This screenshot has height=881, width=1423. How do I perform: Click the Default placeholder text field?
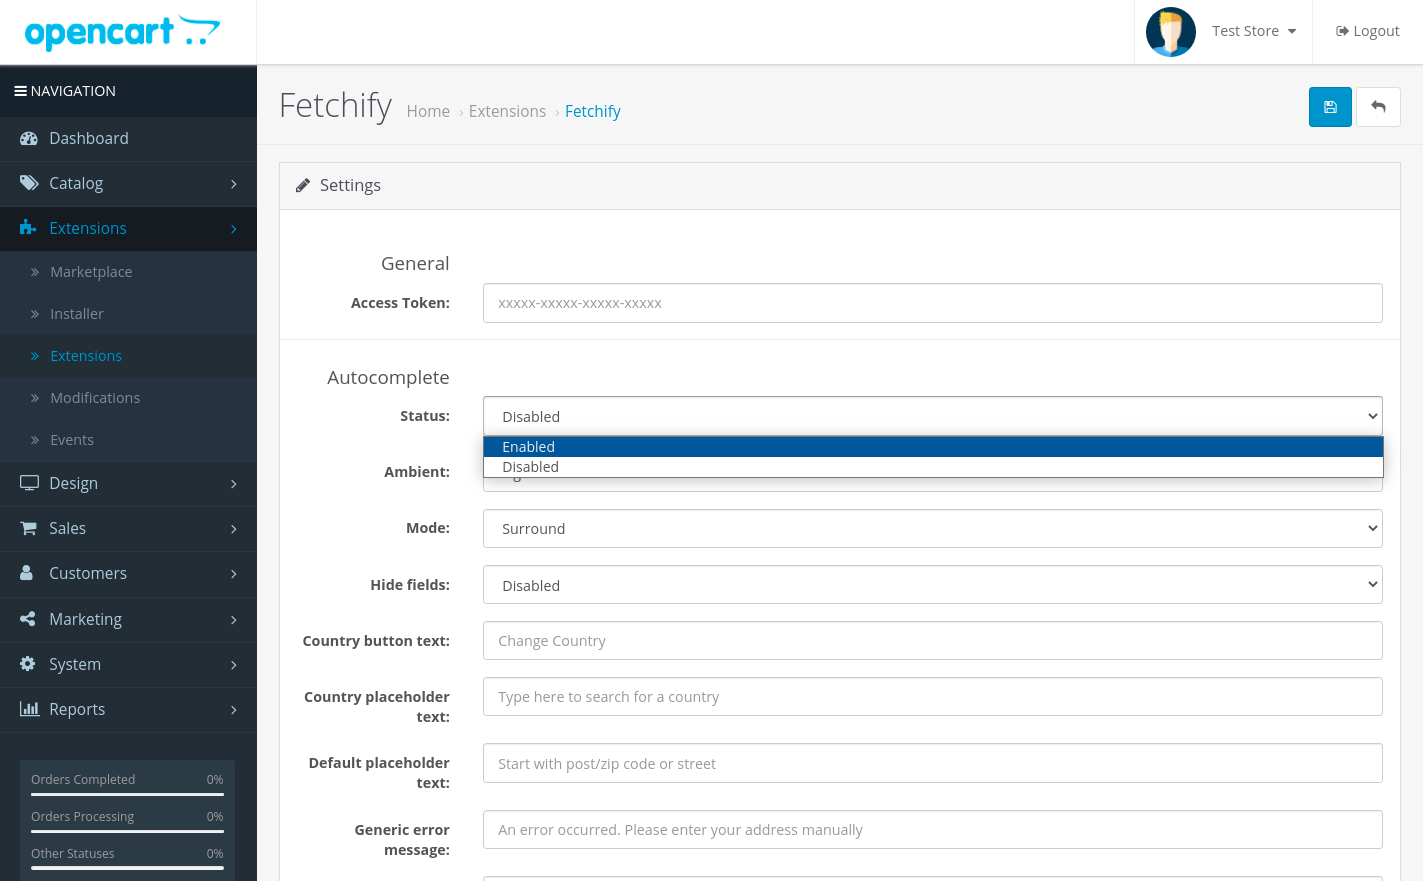click(x=932, y=763)
